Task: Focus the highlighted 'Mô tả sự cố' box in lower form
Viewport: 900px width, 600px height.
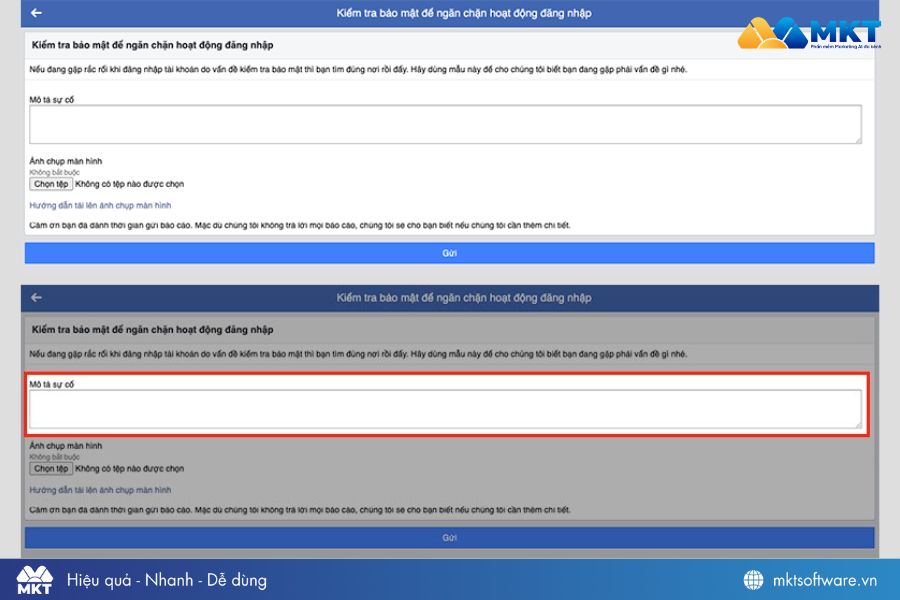Action: point(445,409)
